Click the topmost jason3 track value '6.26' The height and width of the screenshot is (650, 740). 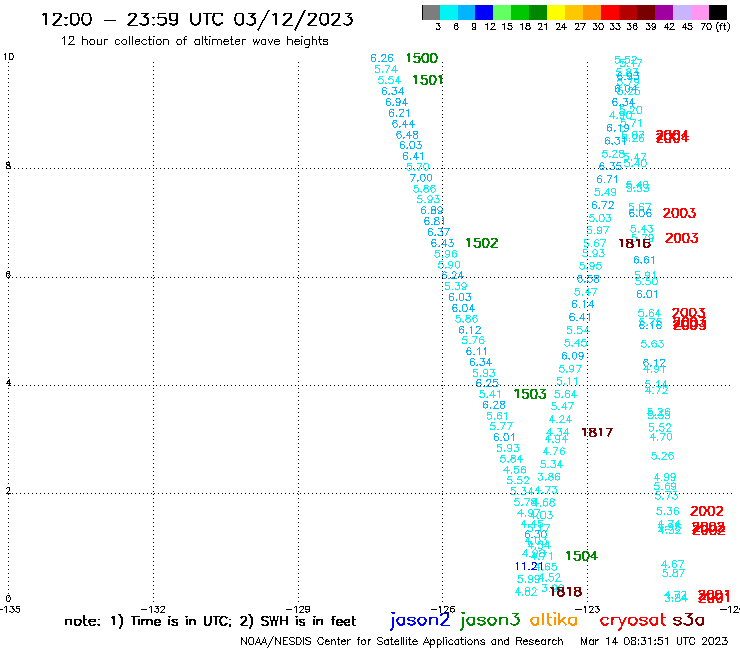point(382,58)
